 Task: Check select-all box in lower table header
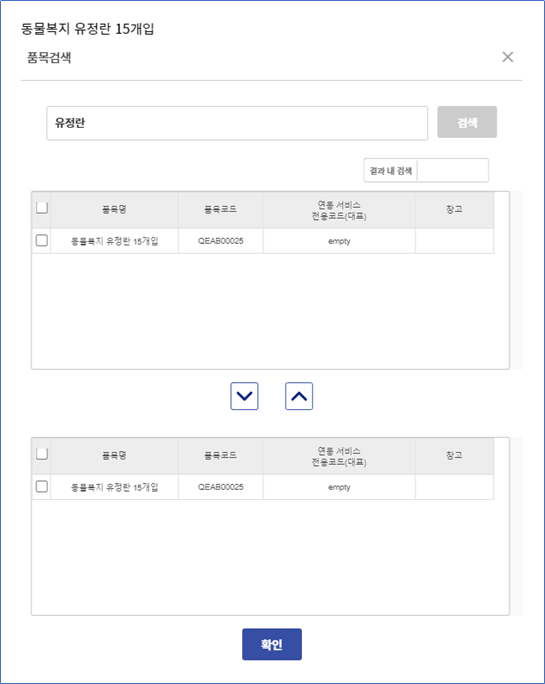42,454
